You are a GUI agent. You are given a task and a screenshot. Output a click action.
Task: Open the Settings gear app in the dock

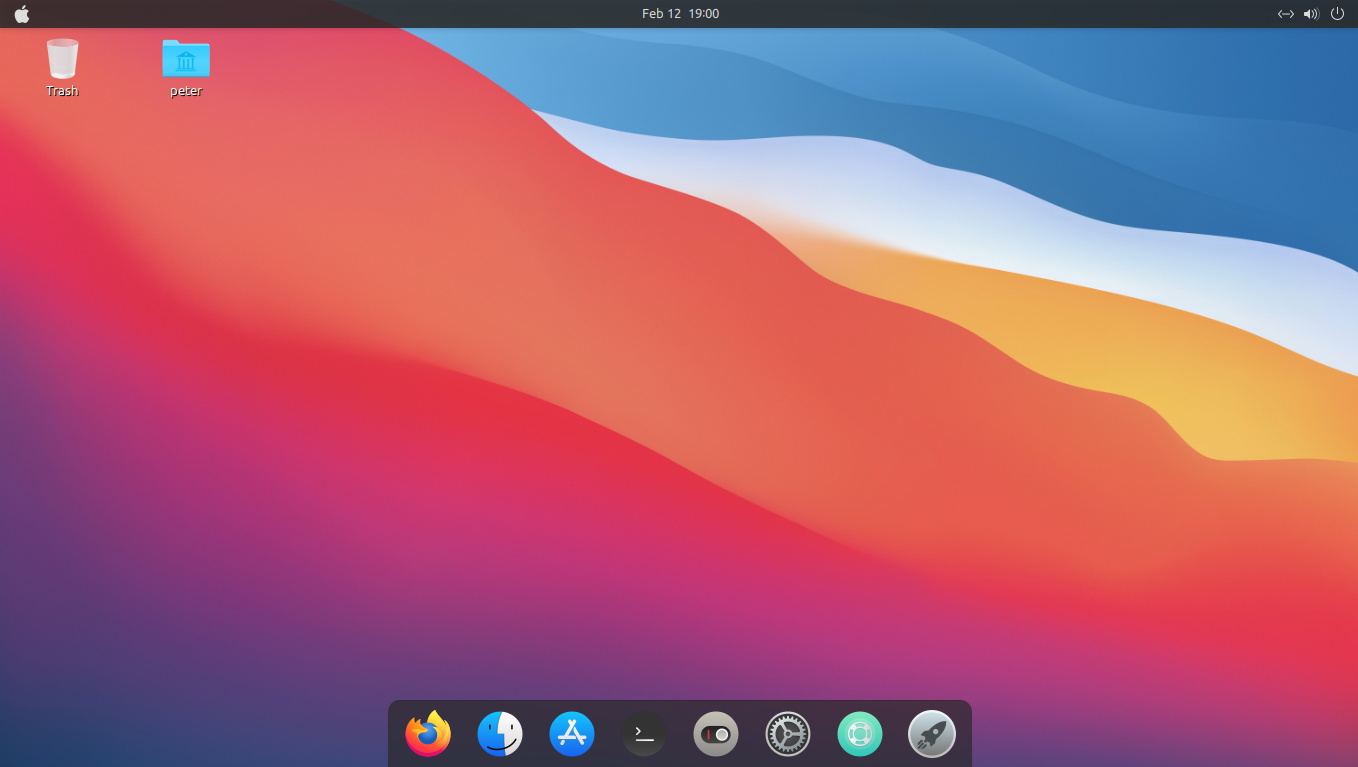(787, 733)
